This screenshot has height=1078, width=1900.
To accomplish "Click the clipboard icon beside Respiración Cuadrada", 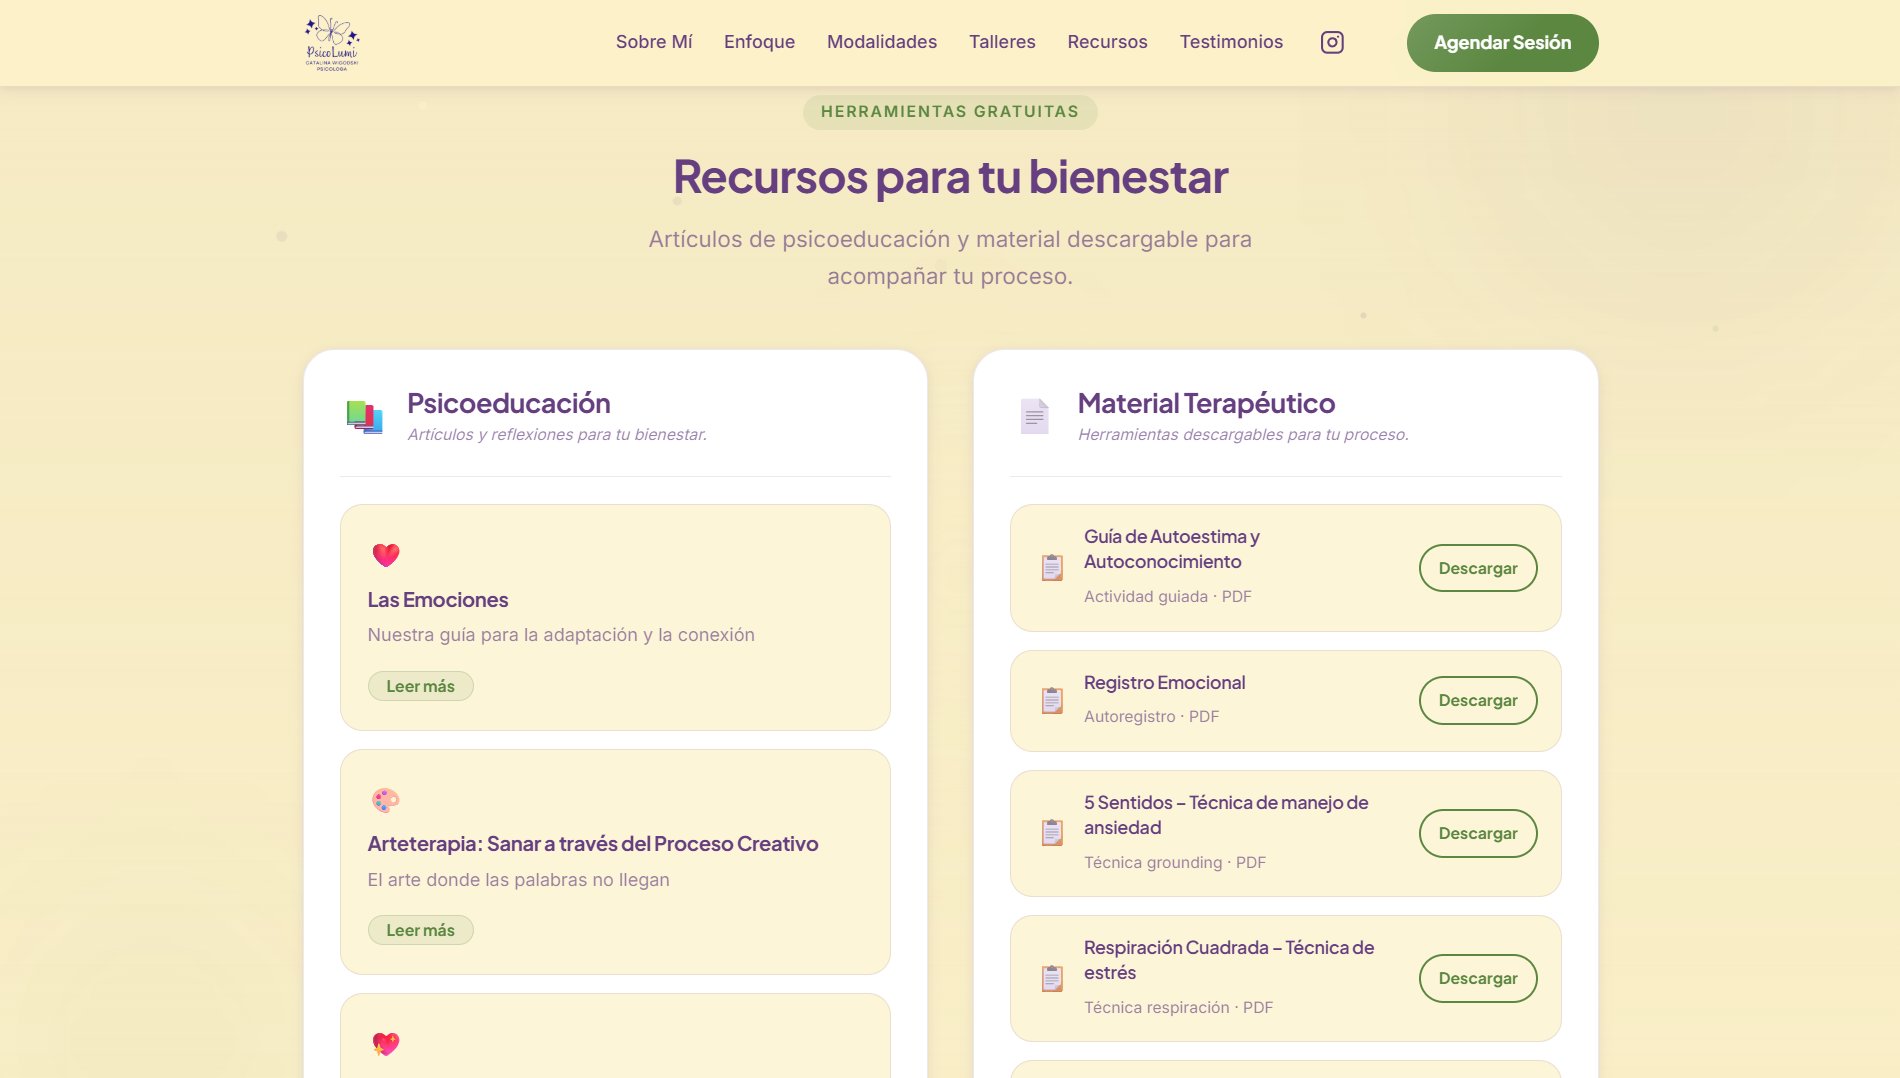I will [1052, 978].
